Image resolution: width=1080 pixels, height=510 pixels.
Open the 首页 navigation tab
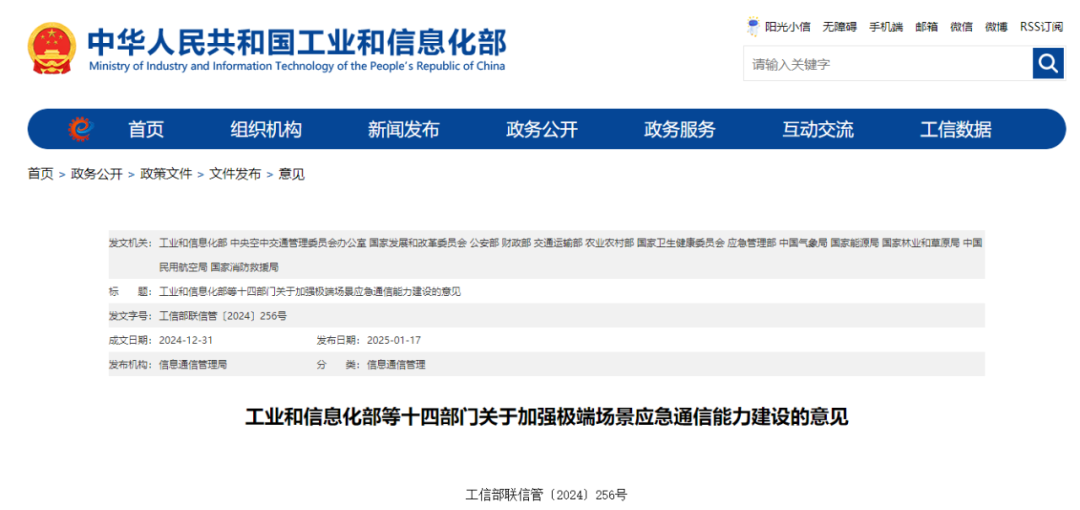click(x=146, y=129)
